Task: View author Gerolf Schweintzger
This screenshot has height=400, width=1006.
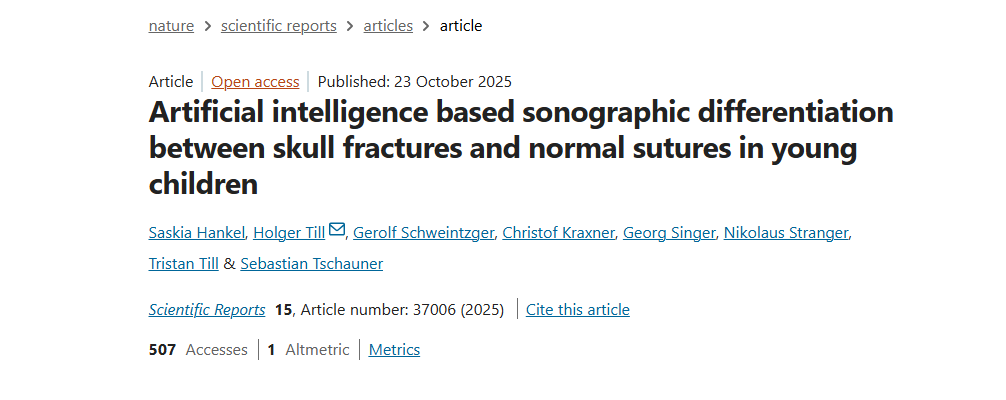Action: [423, 233]
